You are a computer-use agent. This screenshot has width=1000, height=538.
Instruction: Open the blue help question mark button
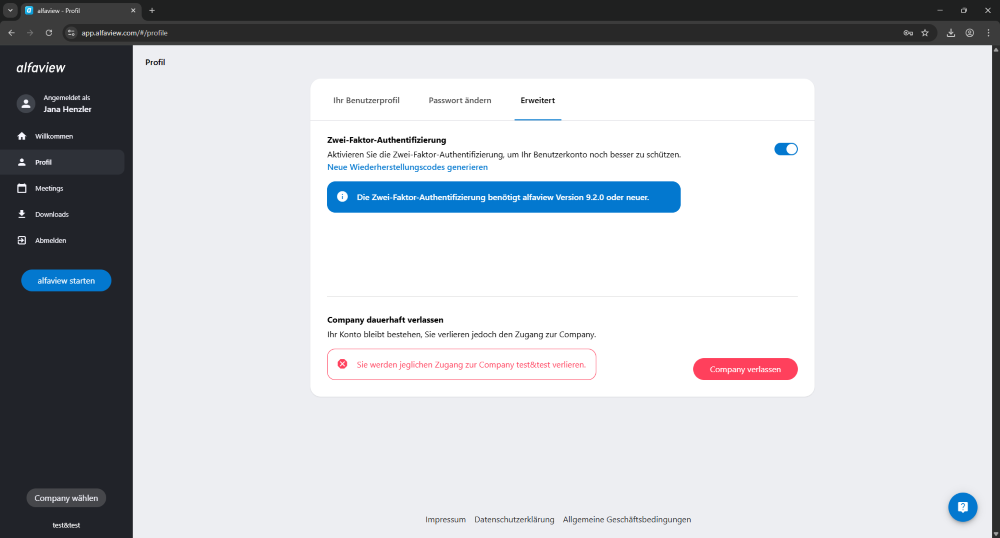click(962, 507)
